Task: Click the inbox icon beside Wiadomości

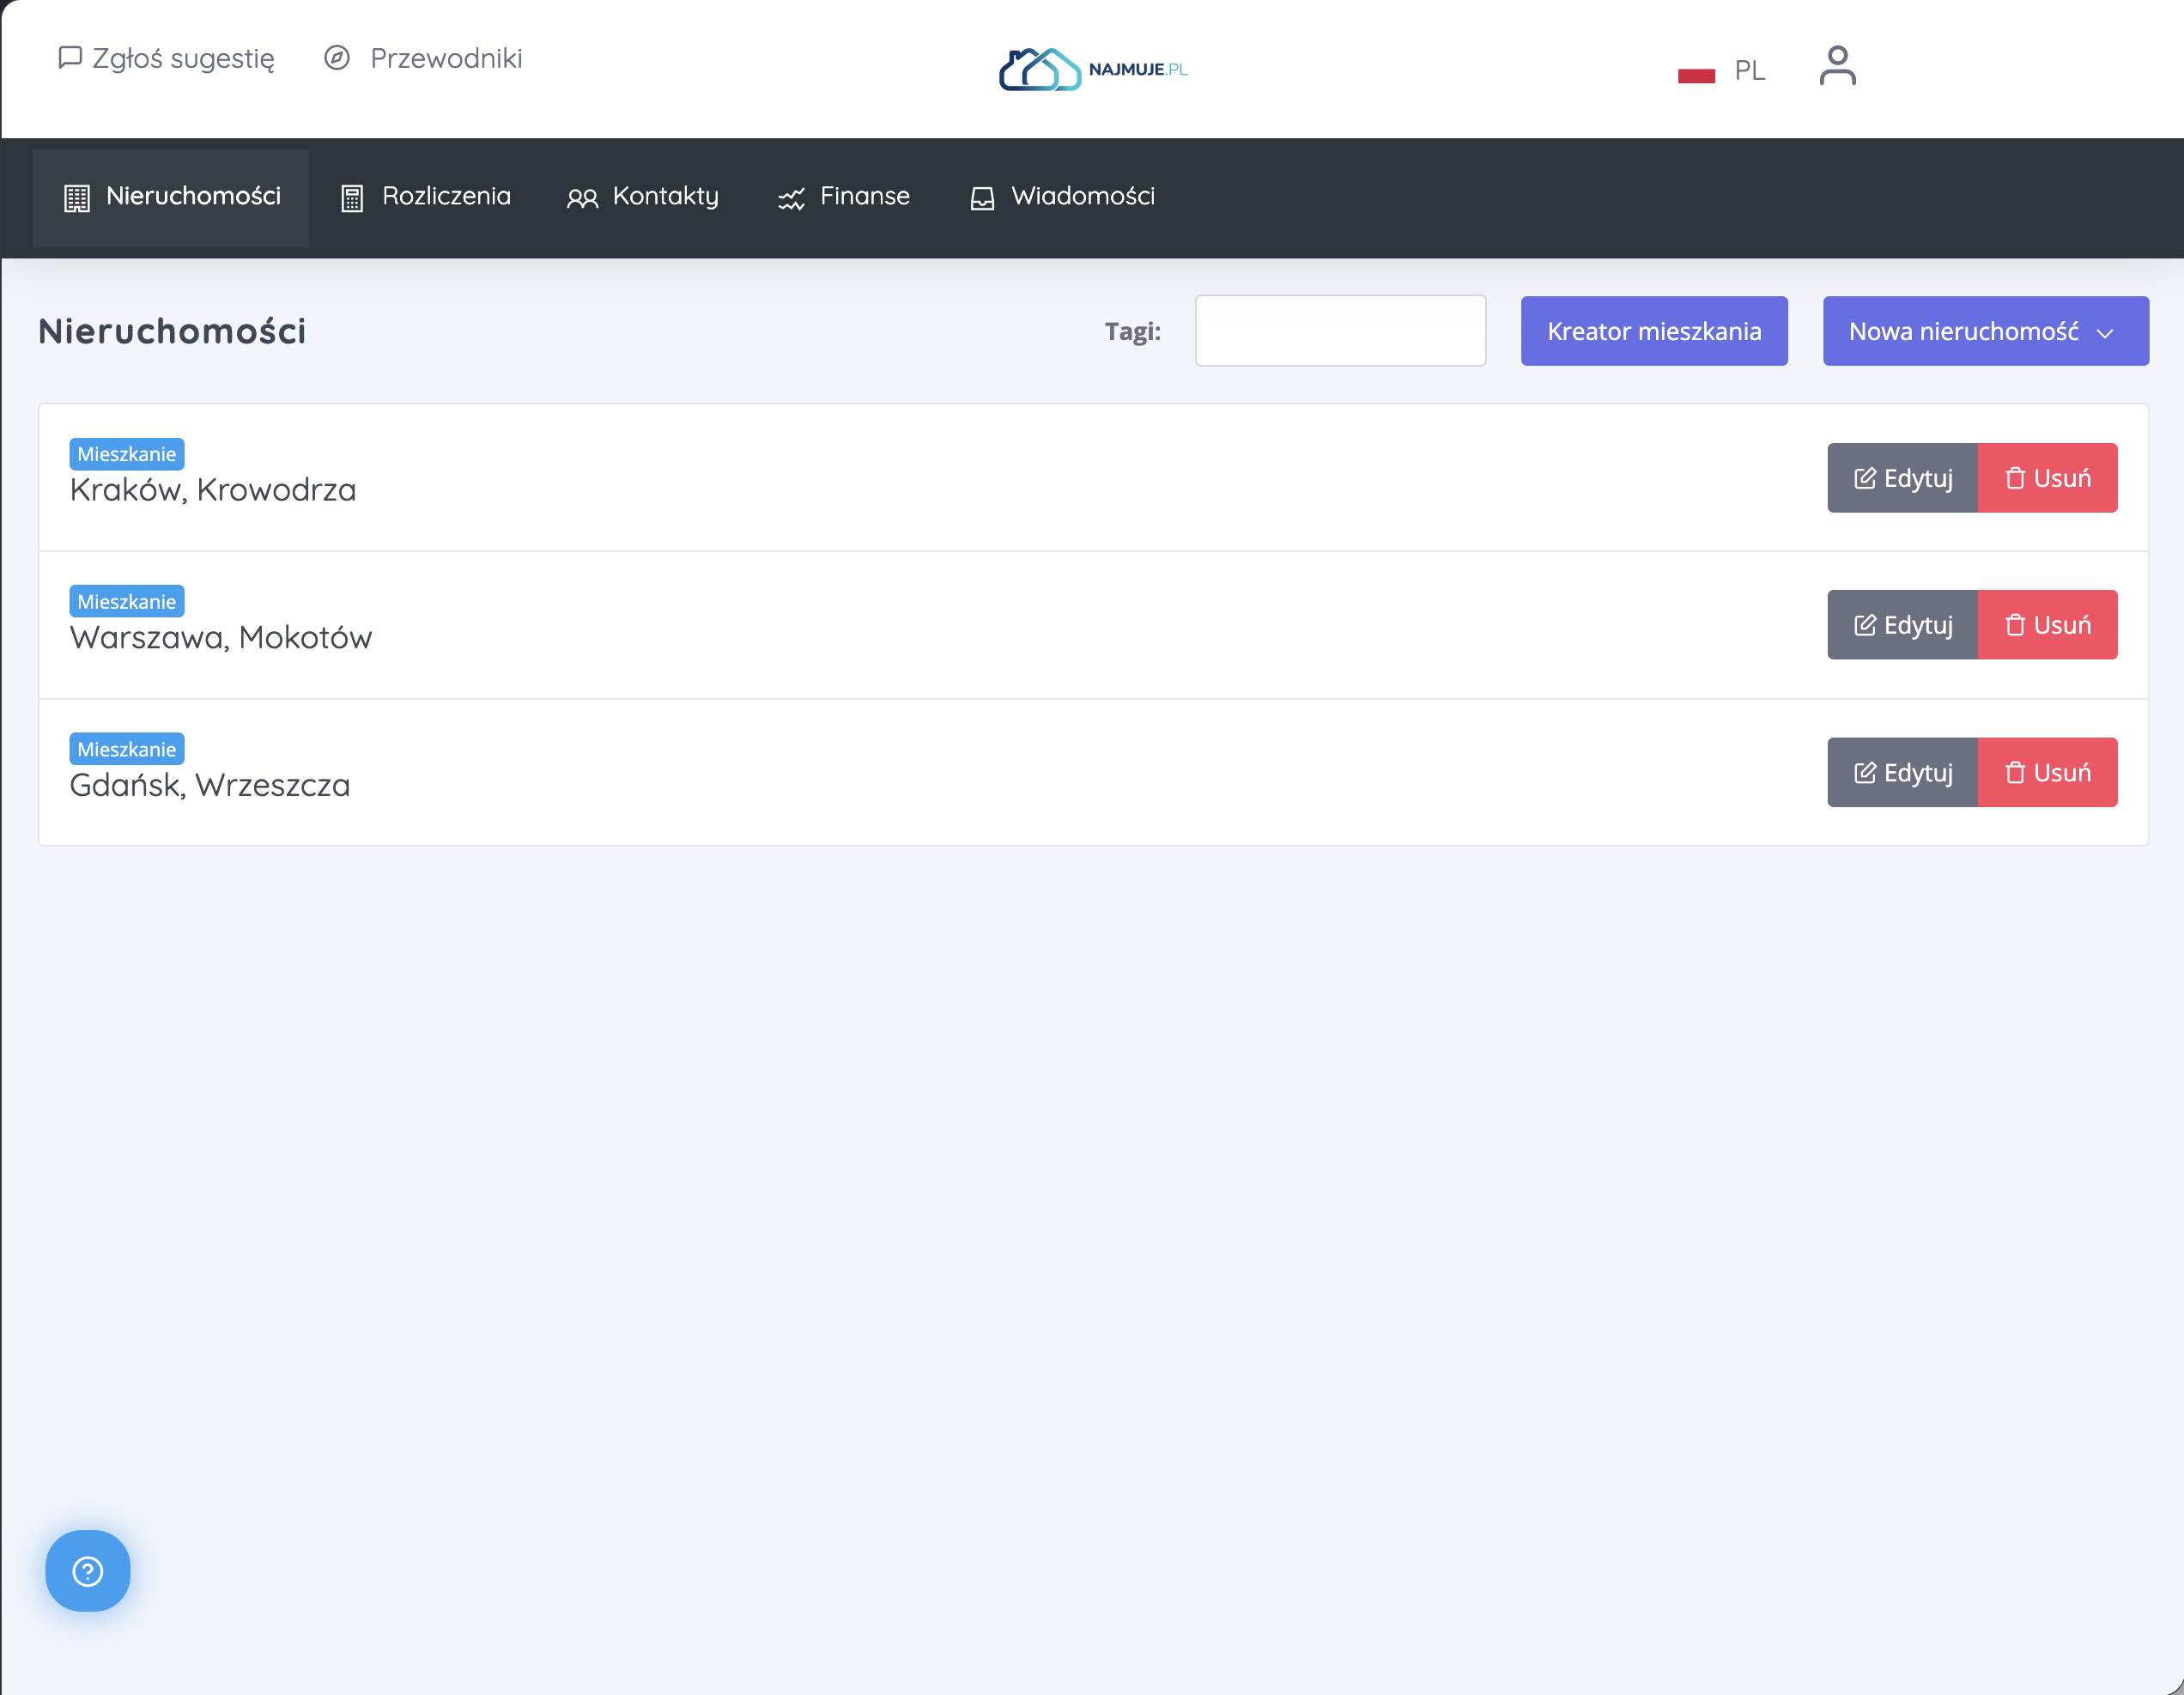Action: pyautogui.click(x=982, y=198)
